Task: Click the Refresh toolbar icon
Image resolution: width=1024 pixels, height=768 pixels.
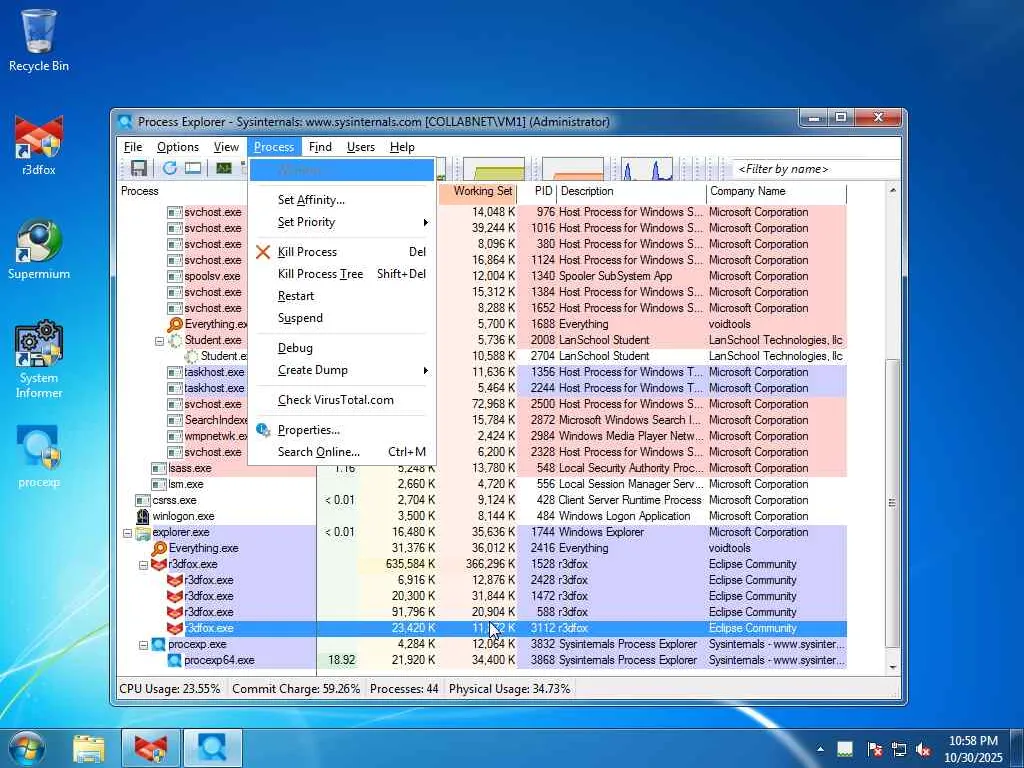Action: click(x=170, y=168)
